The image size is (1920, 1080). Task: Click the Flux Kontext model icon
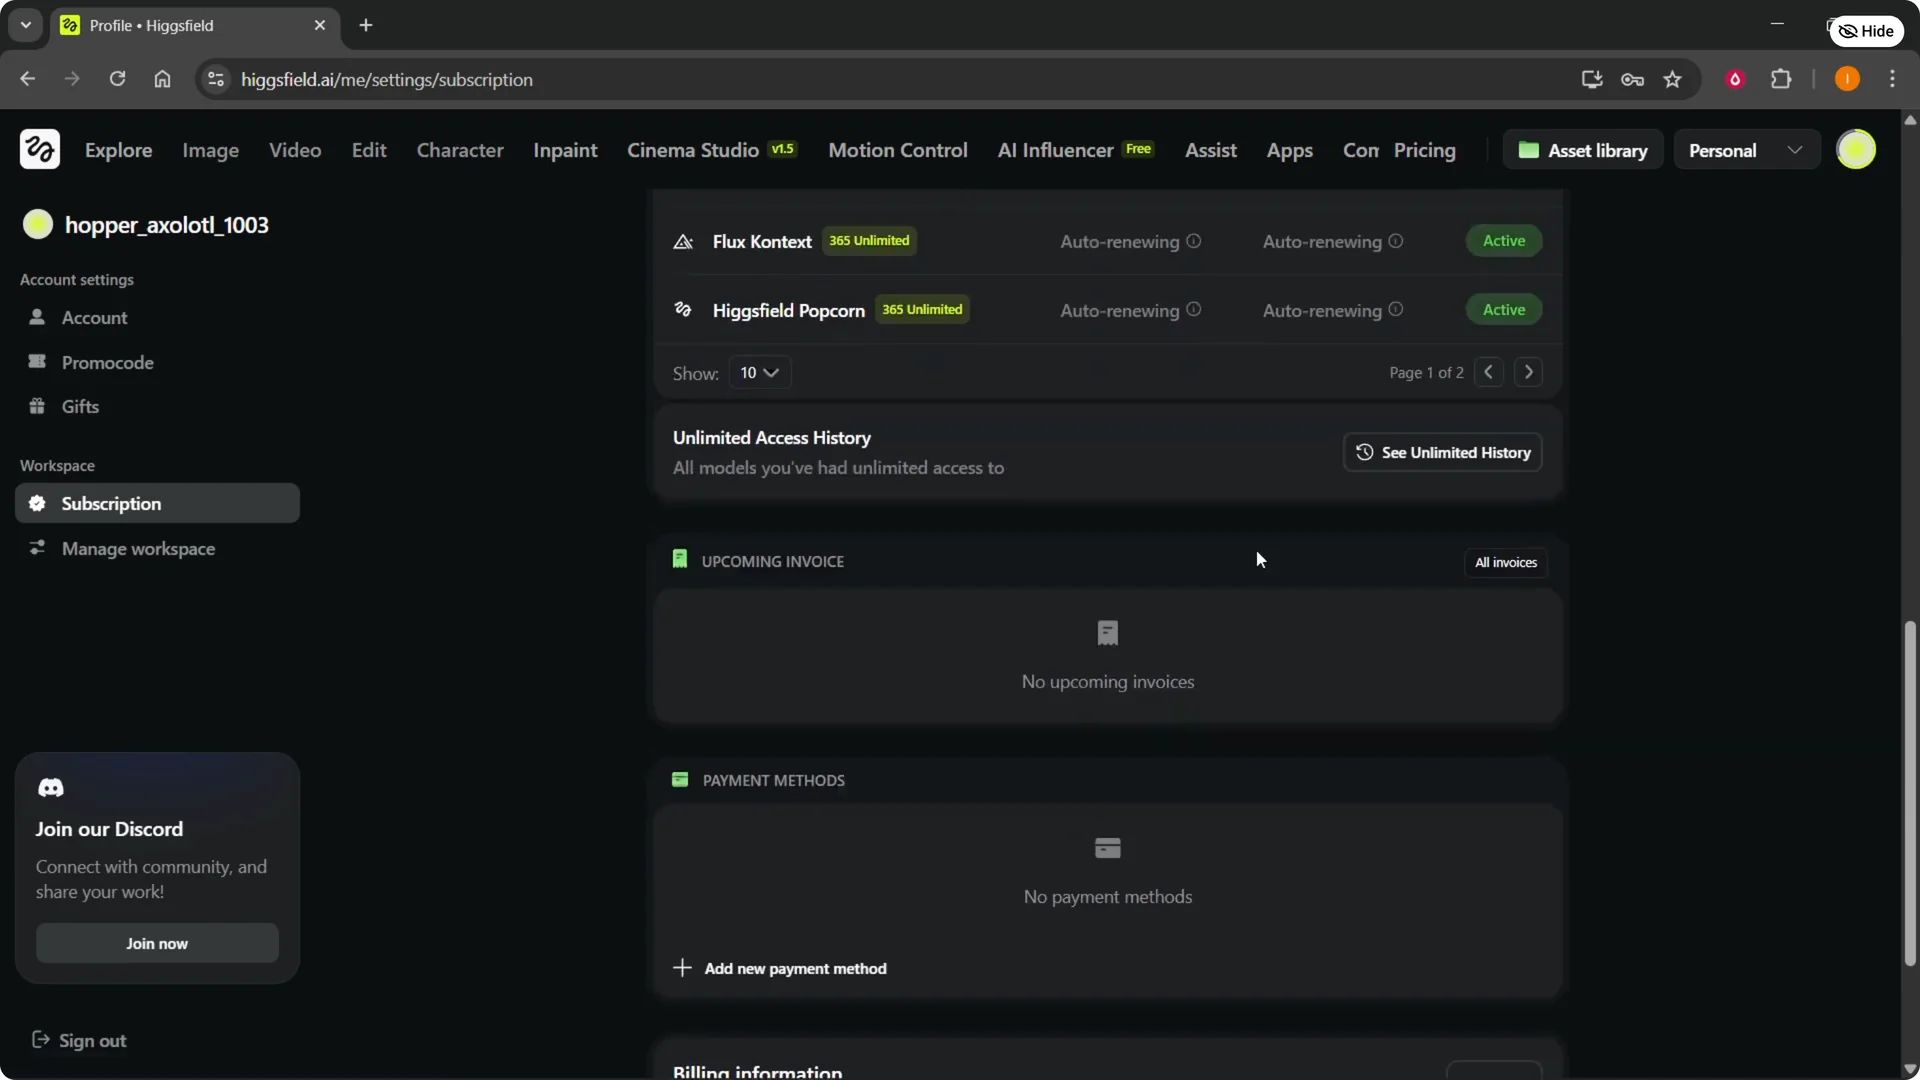(x=683, y=240)
